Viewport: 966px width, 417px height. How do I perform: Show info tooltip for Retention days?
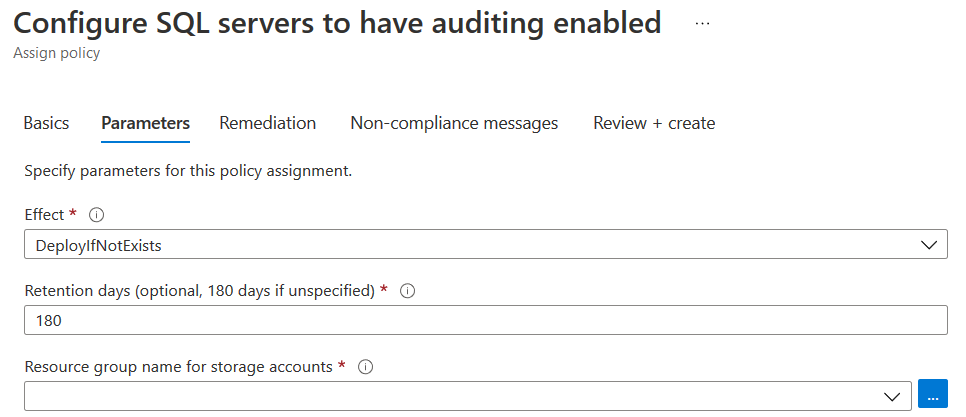tap(407, 291)
